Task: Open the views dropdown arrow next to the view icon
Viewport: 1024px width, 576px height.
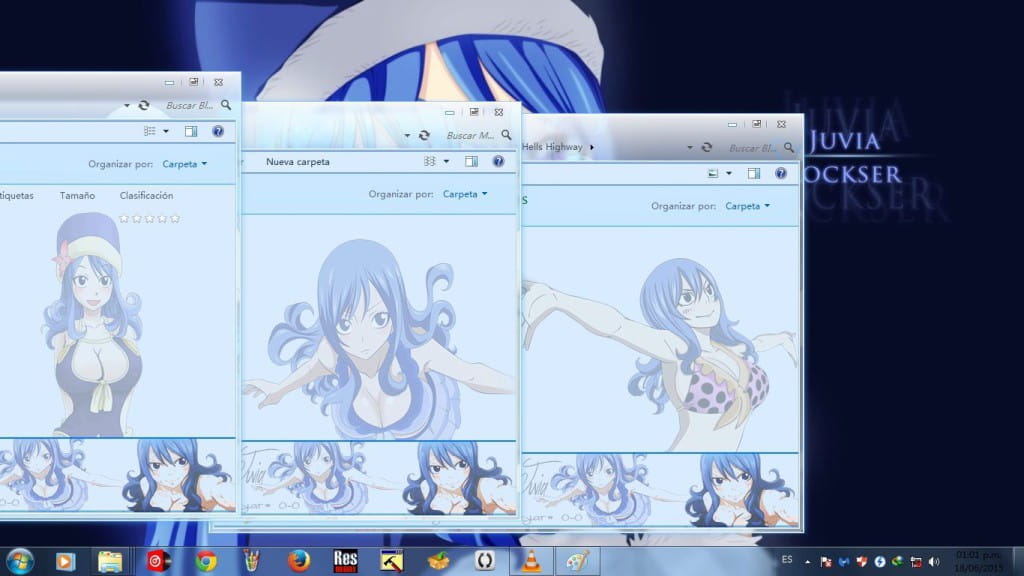Action: pos(445,161)
